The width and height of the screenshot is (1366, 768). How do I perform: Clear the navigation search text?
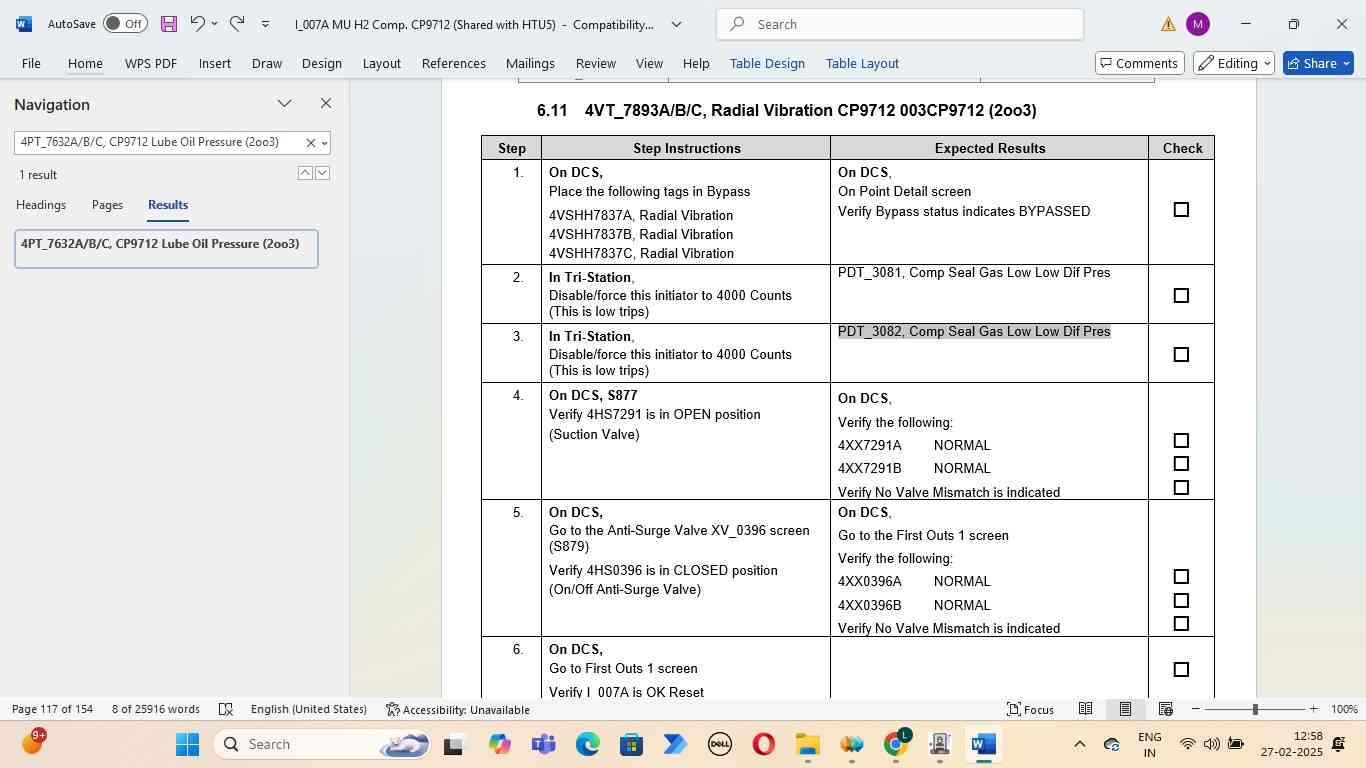310,143
